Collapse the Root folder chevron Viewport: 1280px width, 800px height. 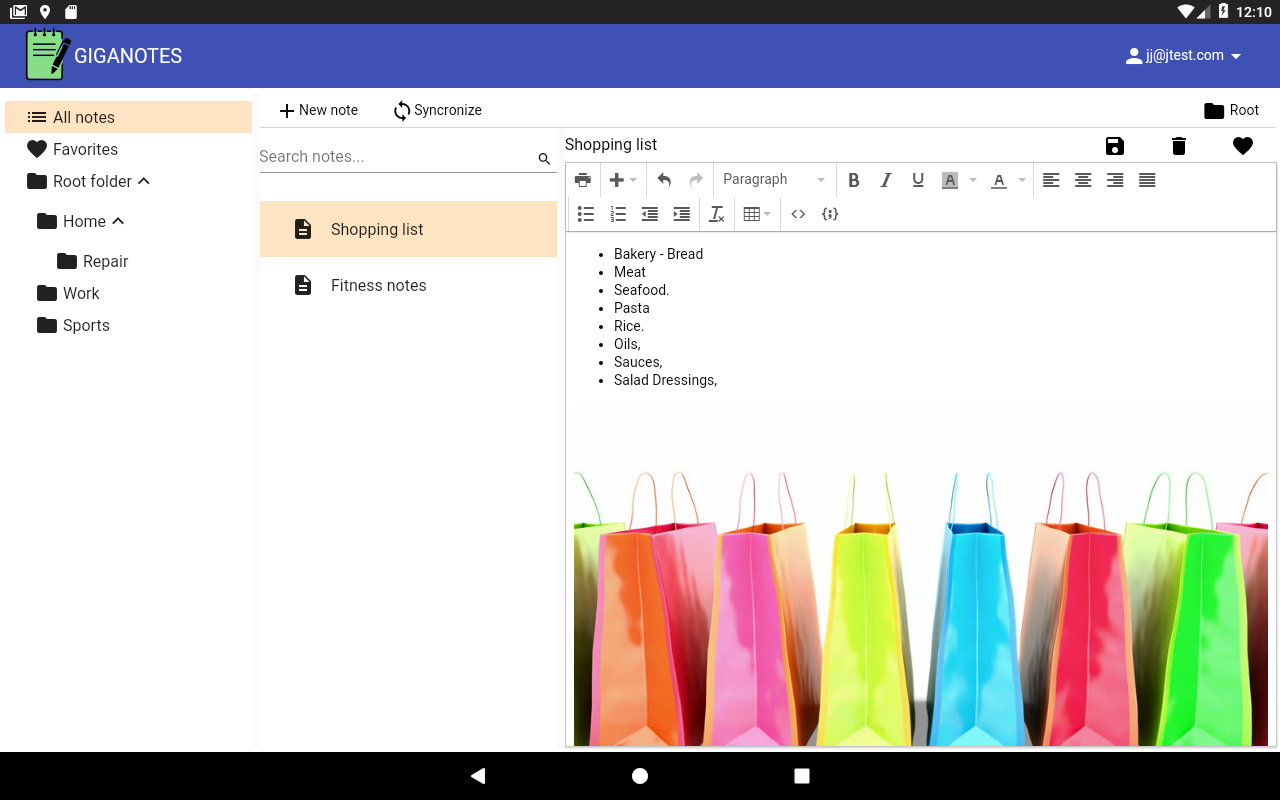144,181
